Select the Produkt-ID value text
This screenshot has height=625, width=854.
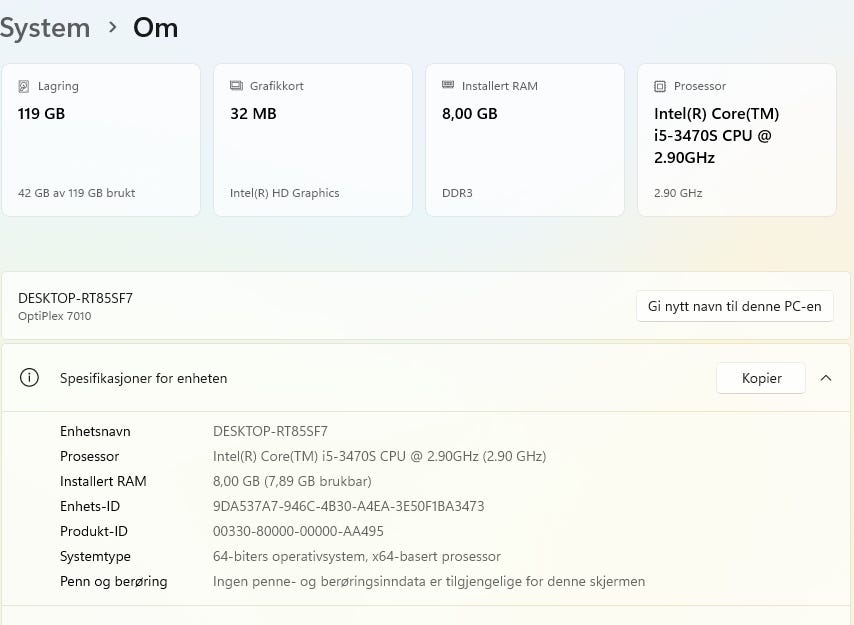[298, 531]
